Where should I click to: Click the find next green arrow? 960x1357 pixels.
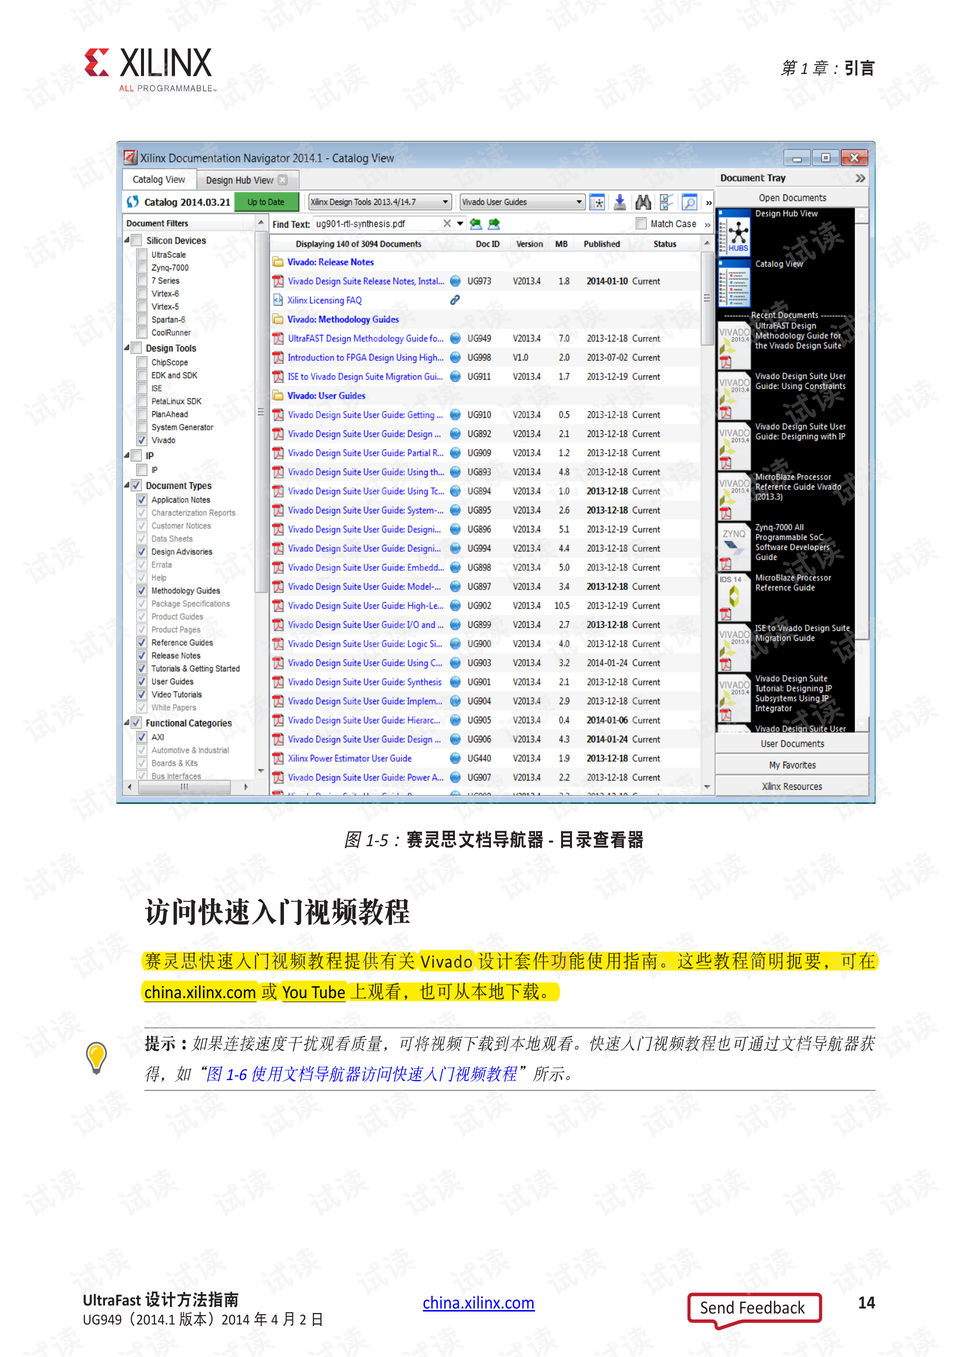(494, 224)
